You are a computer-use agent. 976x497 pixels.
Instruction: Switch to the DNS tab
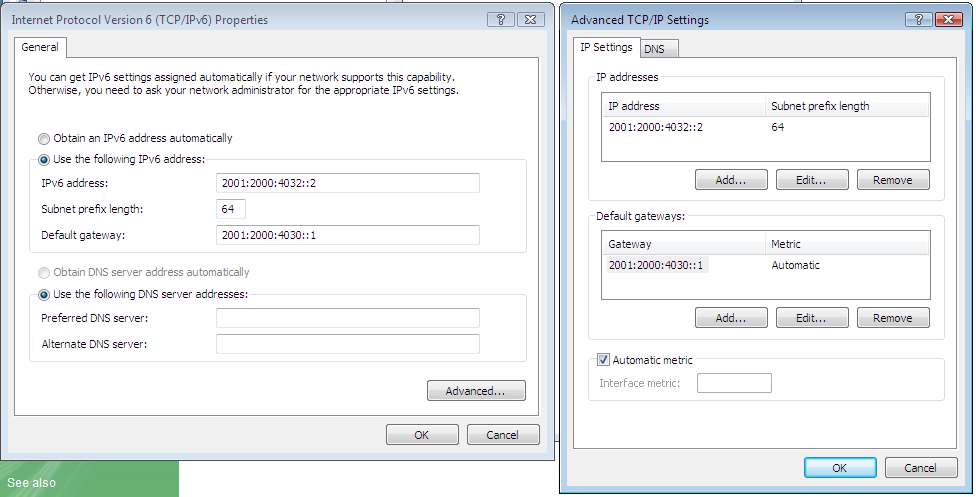660,49
